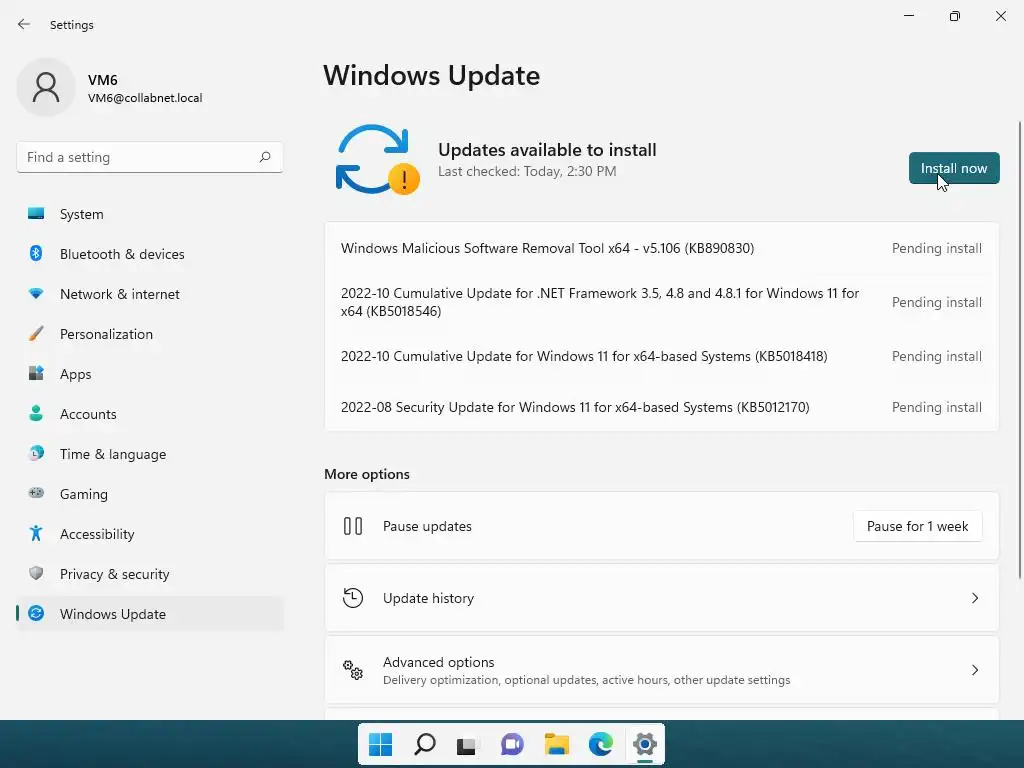Open the Start menu from the taskbar
The image size is (1024, 768).
click(380, 744)
